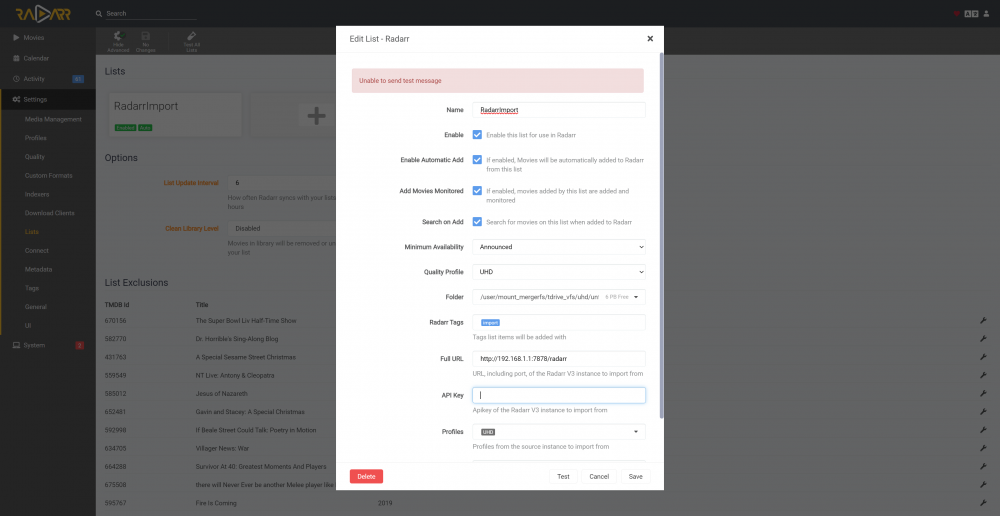Click "Unable to send test message" alert

(497, 81)
